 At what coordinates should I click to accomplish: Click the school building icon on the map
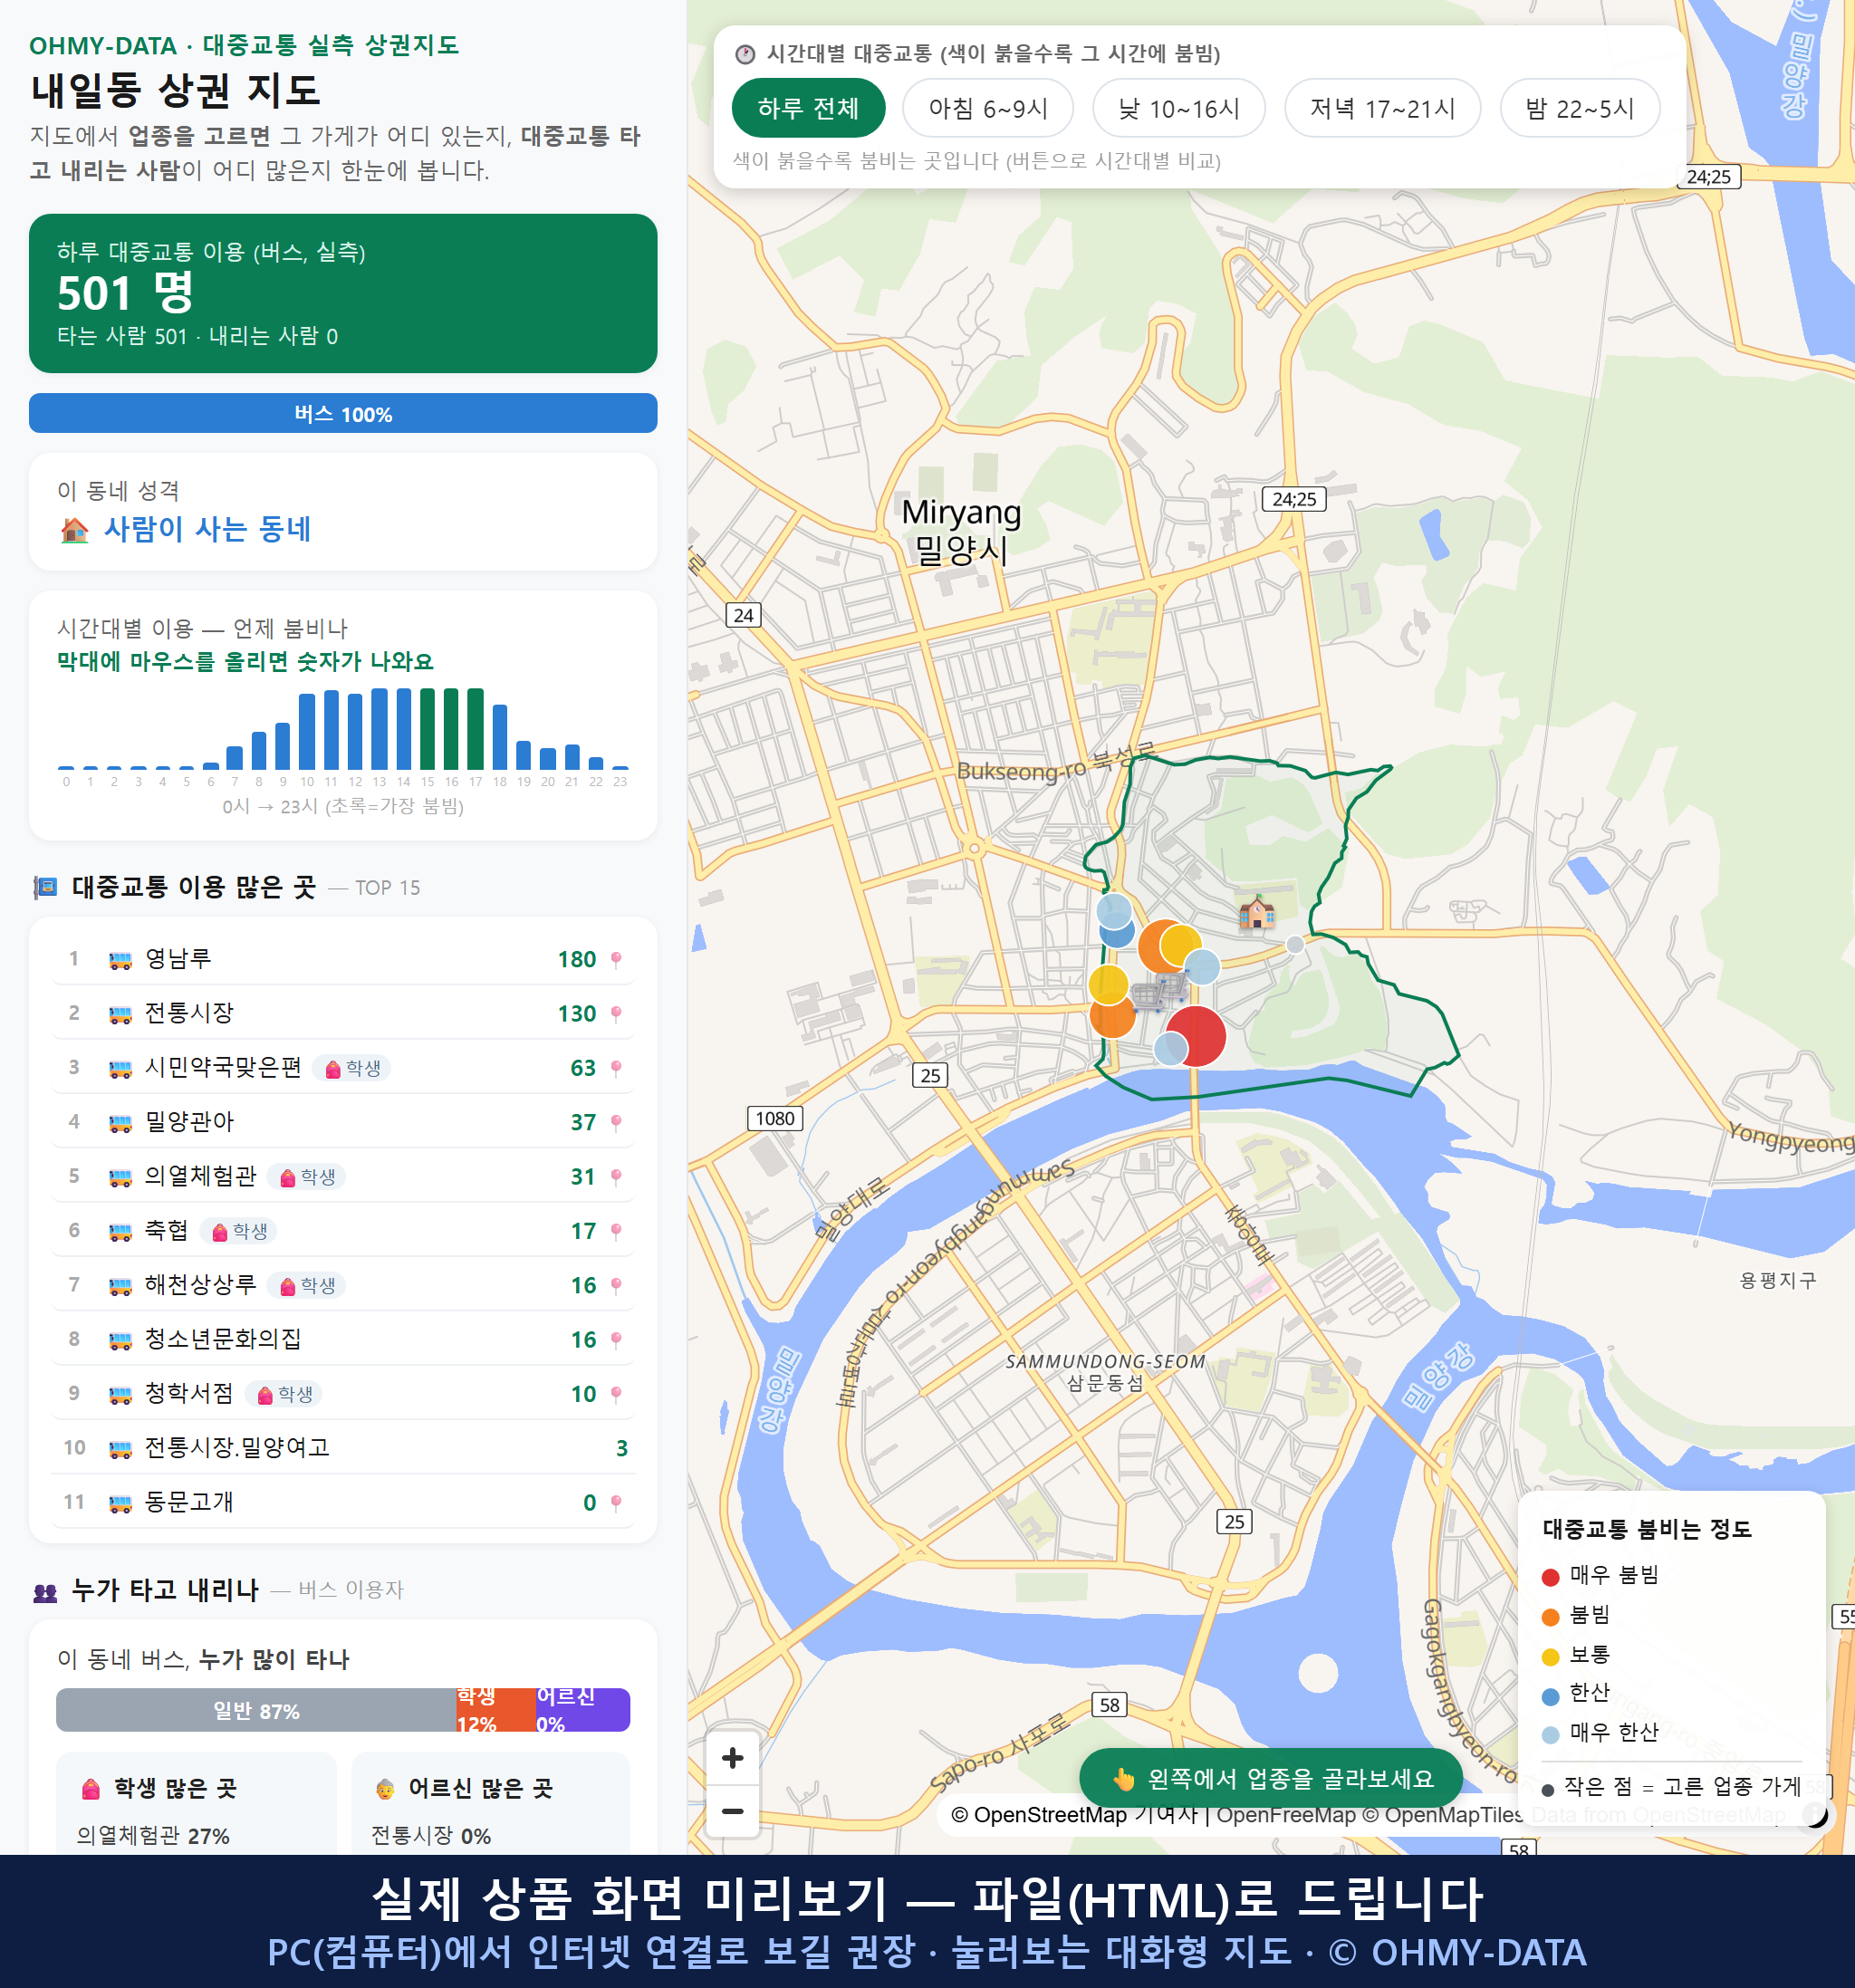[x=1257, y=912]
